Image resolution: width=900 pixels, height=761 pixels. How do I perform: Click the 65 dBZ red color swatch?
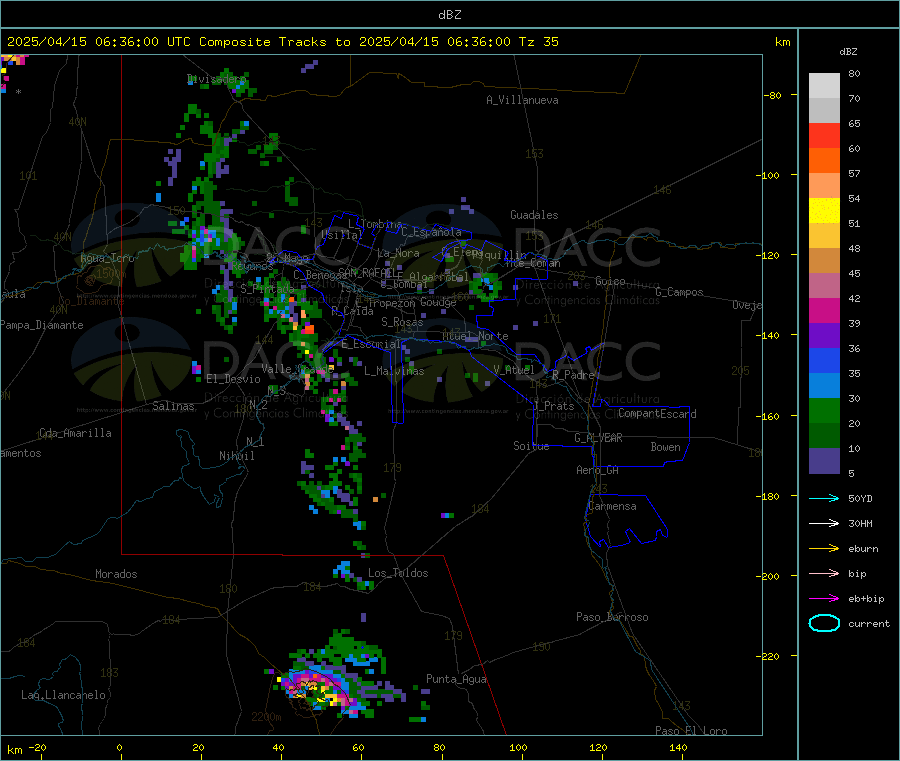[x=824, y=135]
